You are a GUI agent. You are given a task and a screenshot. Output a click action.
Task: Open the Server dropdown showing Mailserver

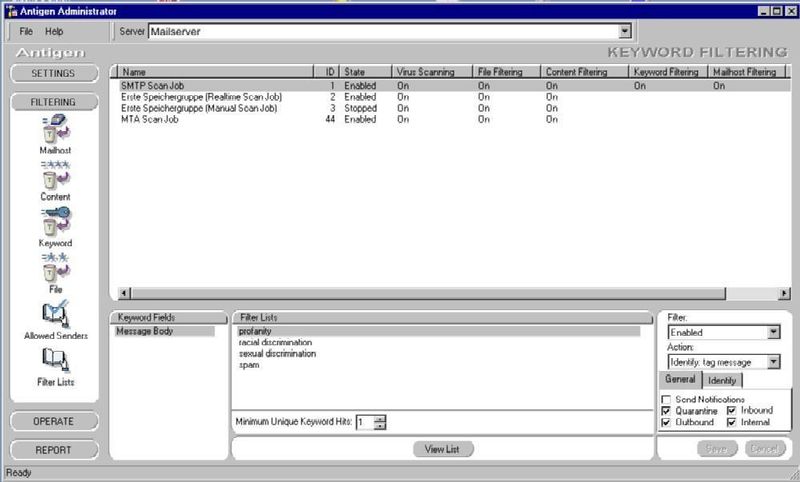pos(625,31)
